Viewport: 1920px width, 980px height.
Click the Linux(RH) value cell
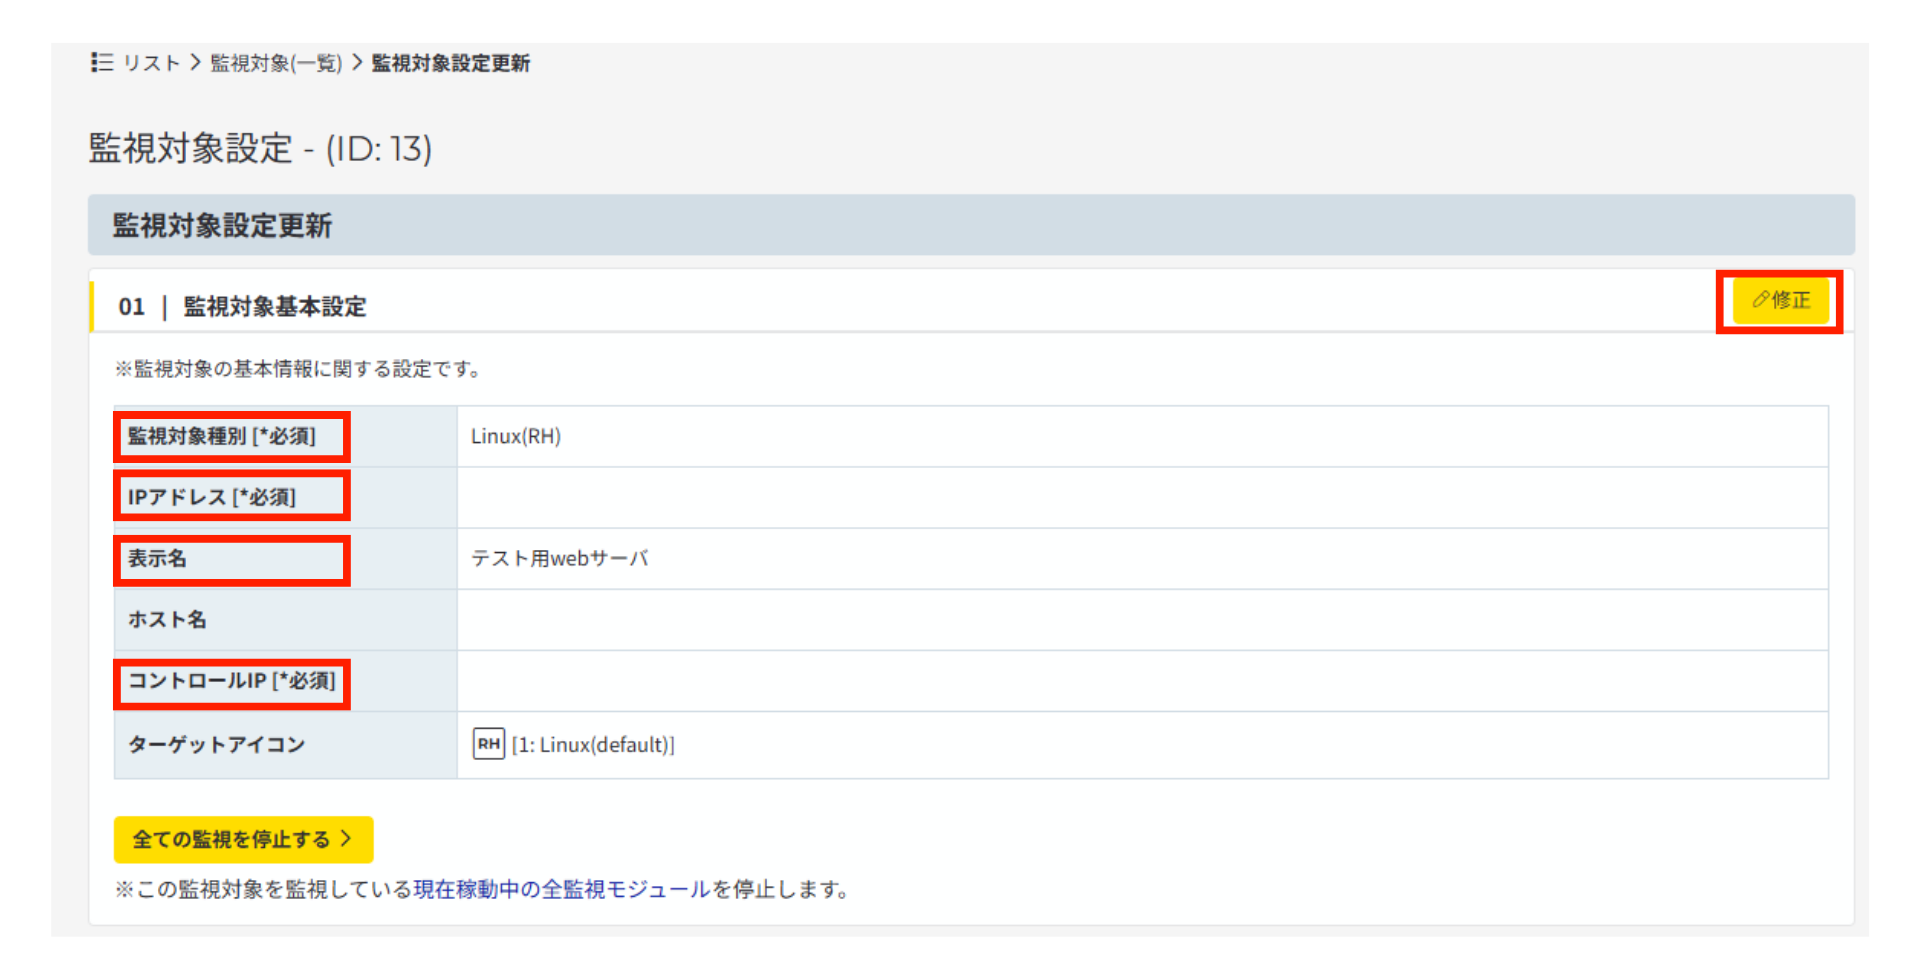(516, 436)
